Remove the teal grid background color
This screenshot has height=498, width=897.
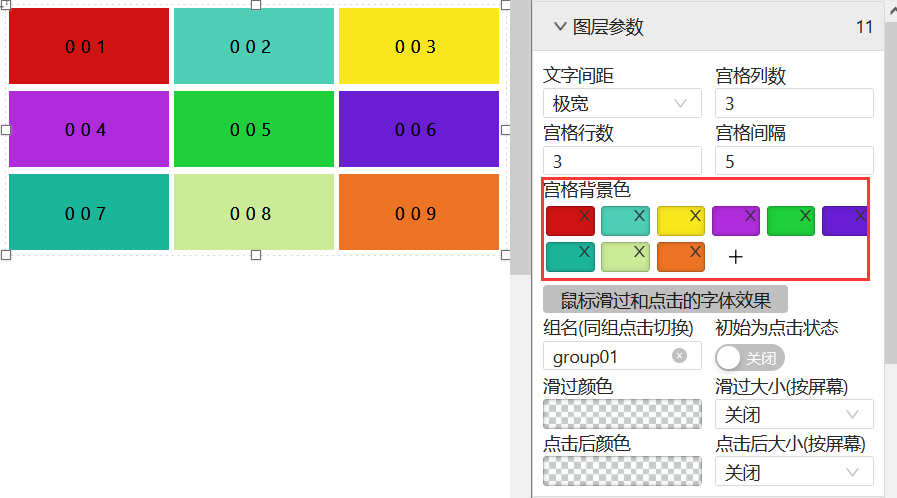coord(584,252)
